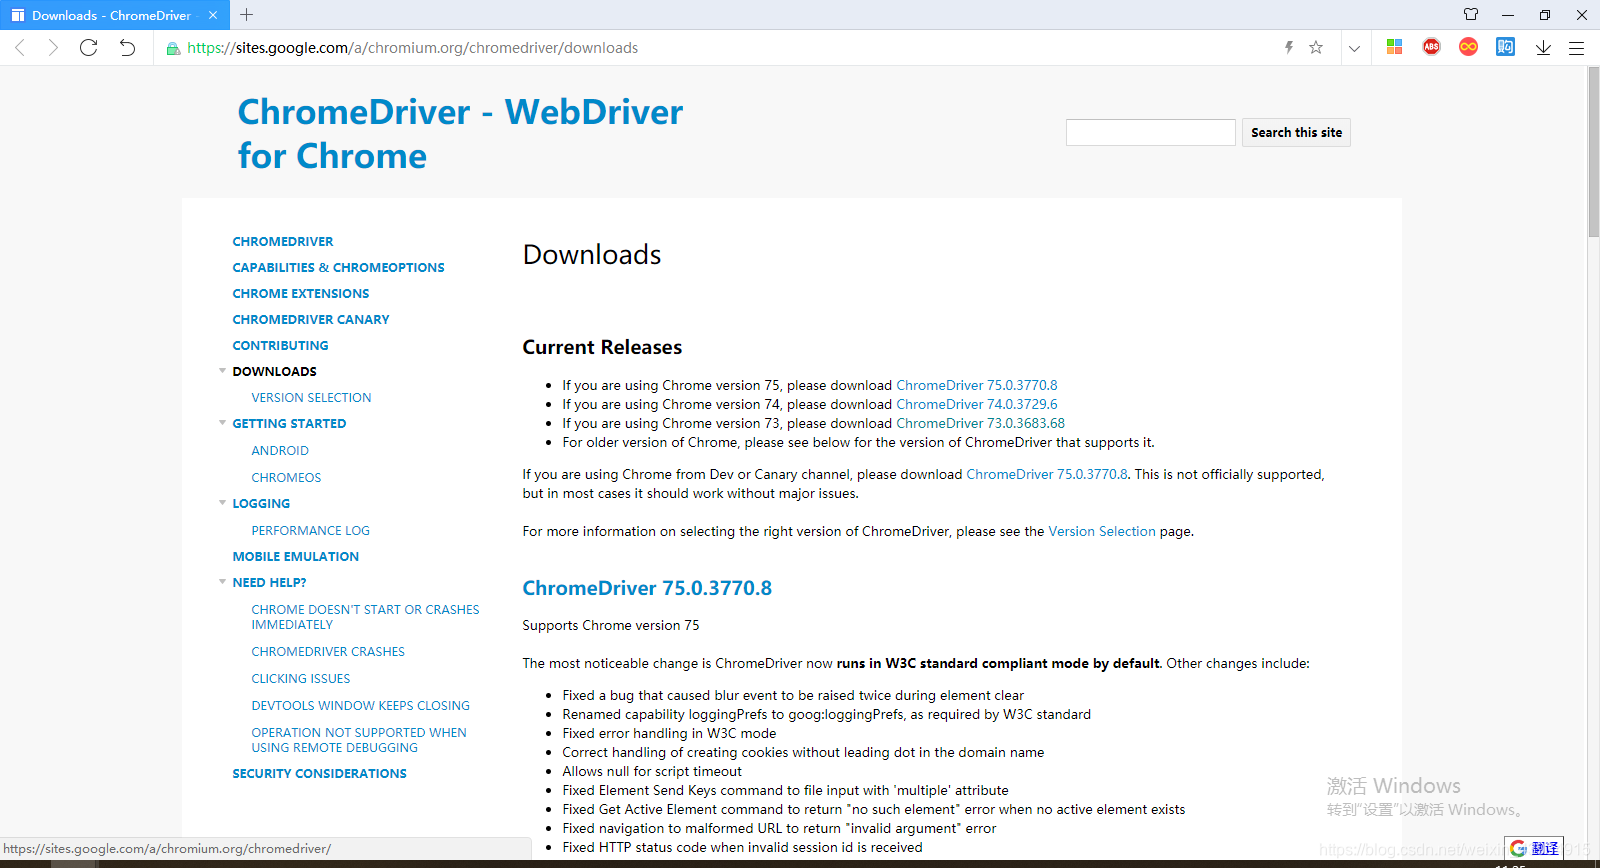
Task: Click the skin/shirt icon in title bar
Action: [x=1471, y=14]
